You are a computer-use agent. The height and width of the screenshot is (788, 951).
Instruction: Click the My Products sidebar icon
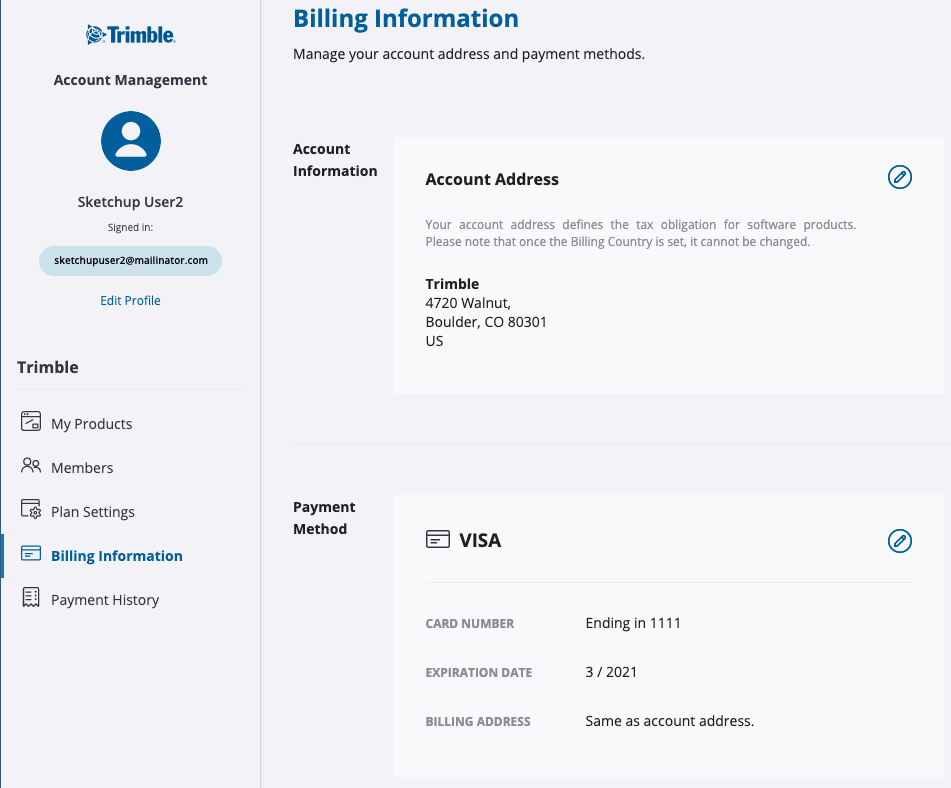pos(31,421)
